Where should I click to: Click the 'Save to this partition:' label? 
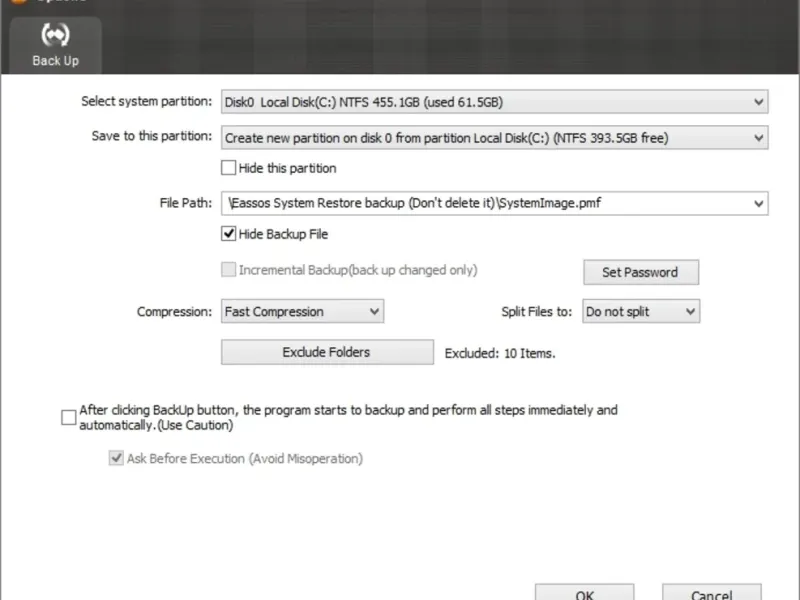tap(152, 136)
